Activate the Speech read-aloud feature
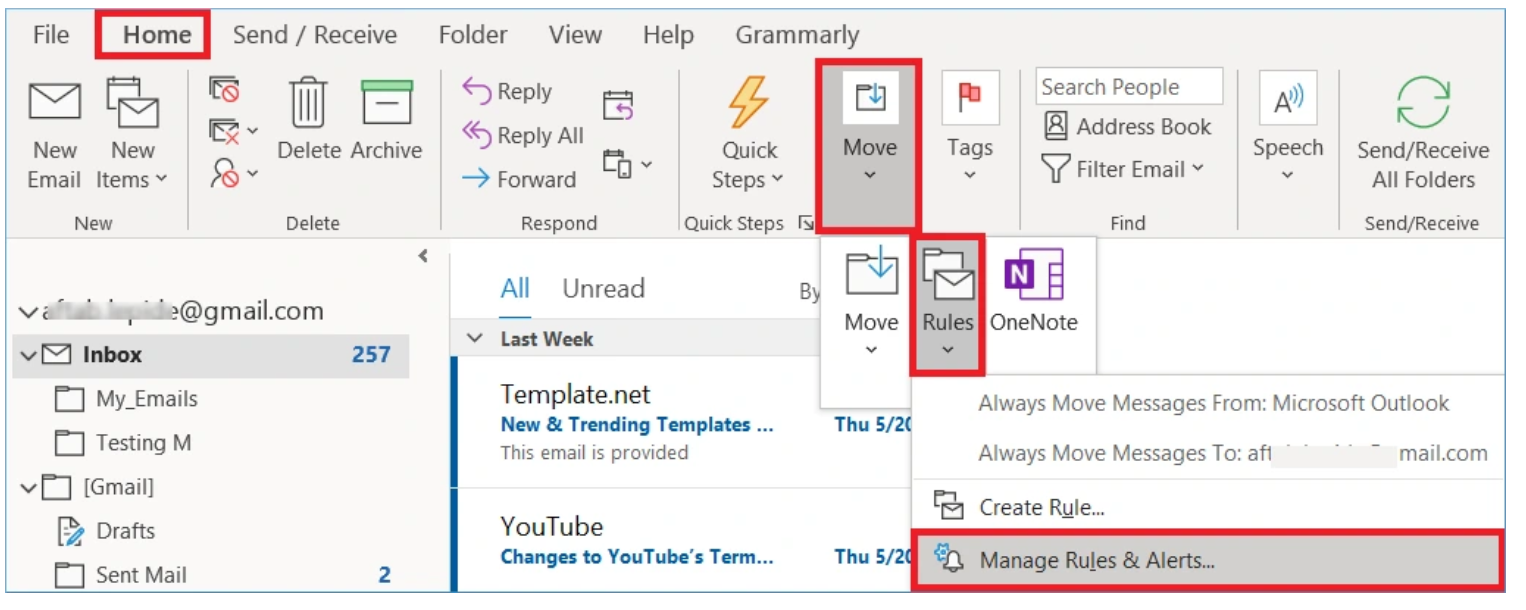Image resolution: width=1526 pixels, height=610 pixels. 1288,130
